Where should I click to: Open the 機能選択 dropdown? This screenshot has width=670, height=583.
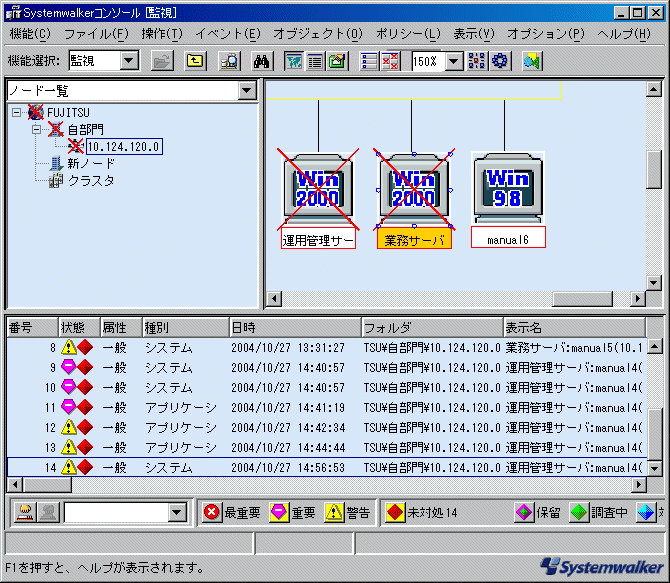point(129,61)
